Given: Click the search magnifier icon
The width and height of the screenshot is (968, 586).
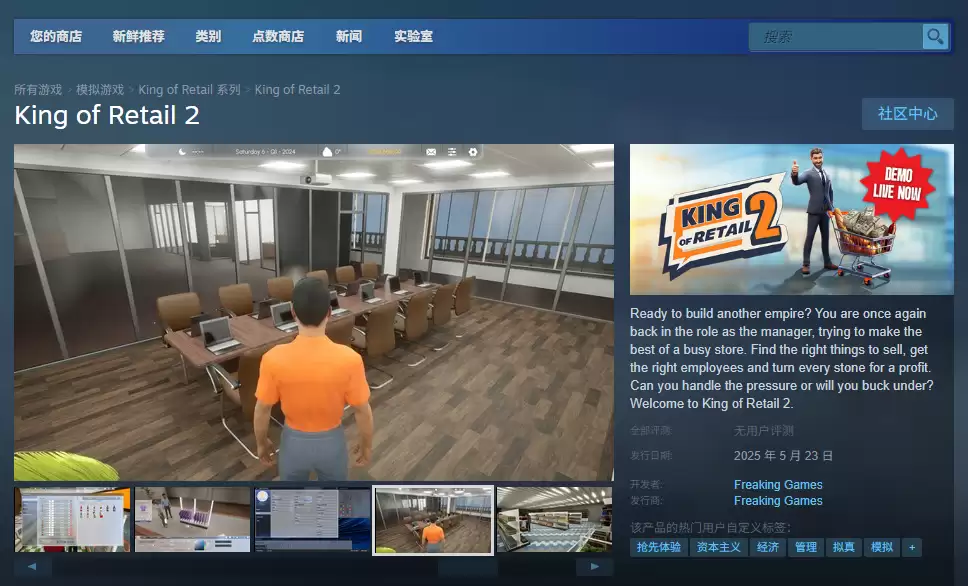Looking at the screenshot, I should [x=935, y=37].
